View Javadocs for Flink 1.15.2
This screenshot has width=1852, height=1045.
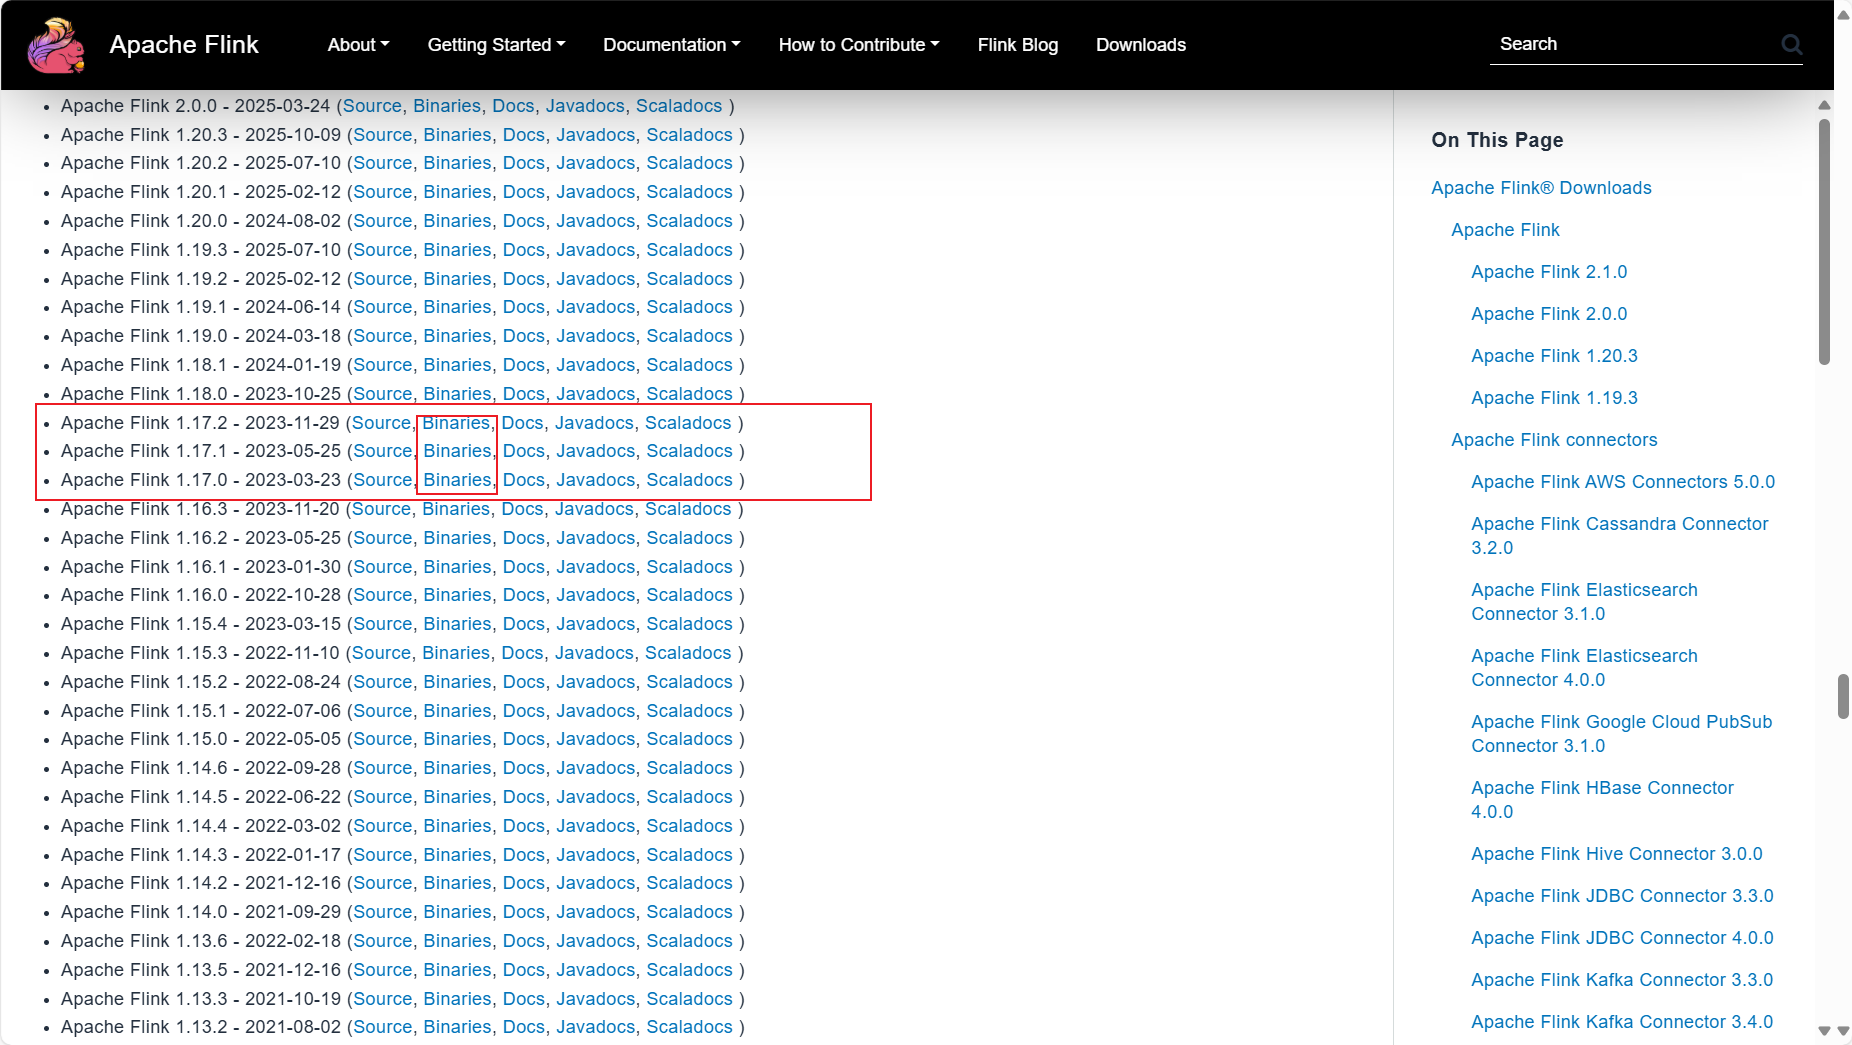(x=596, y=682)
